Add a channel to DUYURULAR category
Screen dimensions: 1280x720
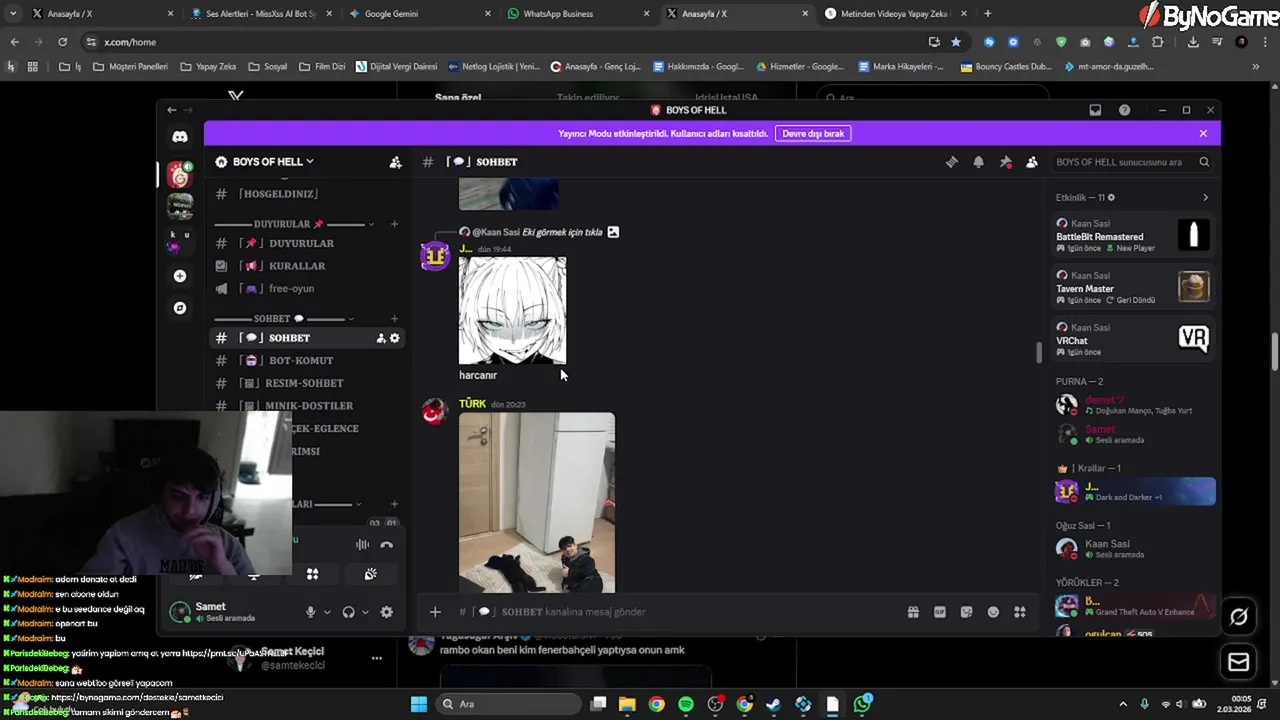[x=395, y=224]
